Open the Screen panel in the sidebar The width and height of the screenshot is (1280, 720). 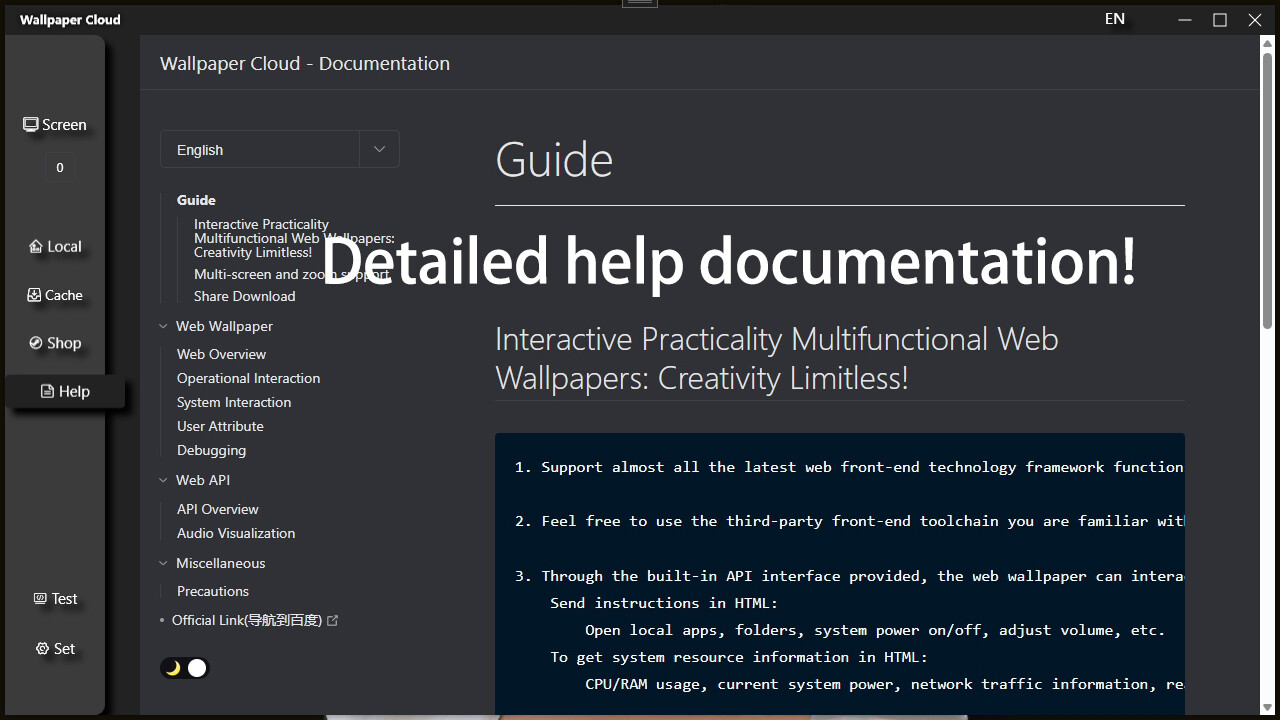tap(55, 124)
